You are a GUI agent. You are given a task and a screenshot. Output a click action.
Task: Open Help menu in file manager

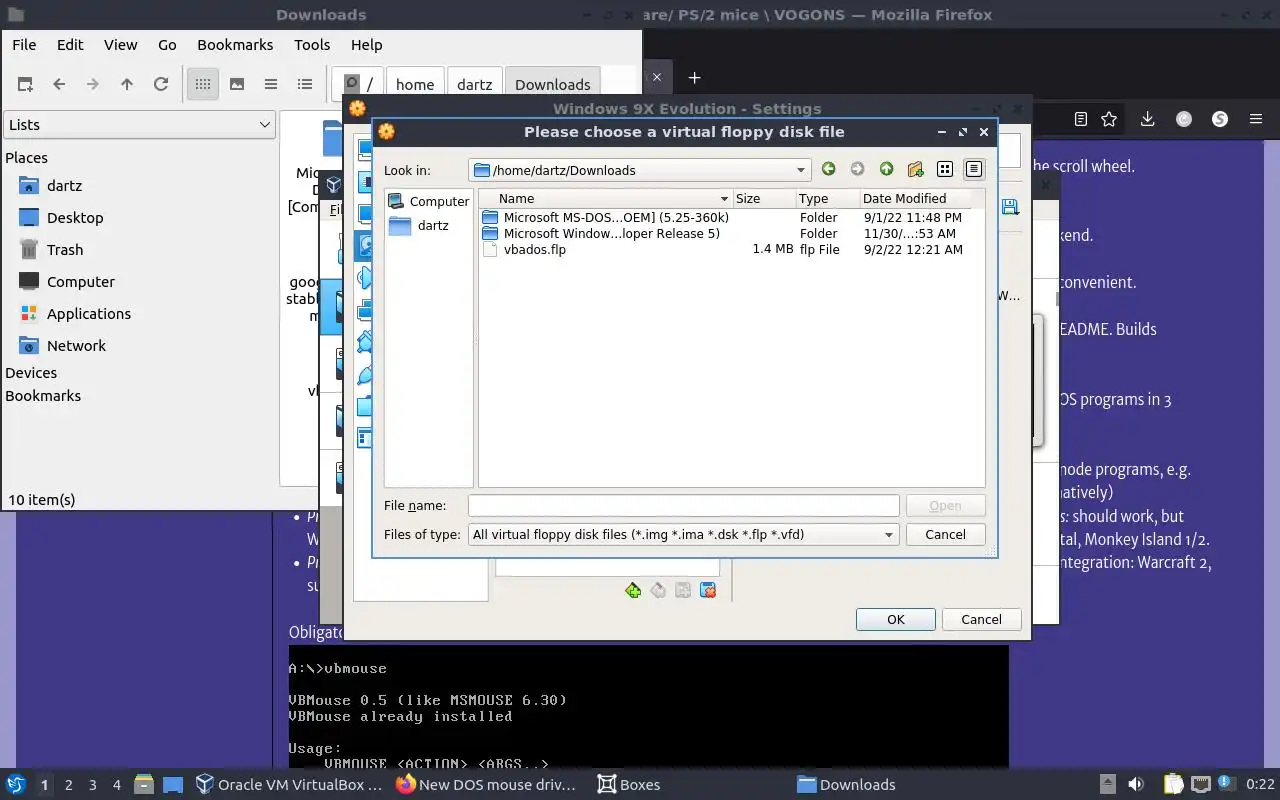[x=366, y=45]
